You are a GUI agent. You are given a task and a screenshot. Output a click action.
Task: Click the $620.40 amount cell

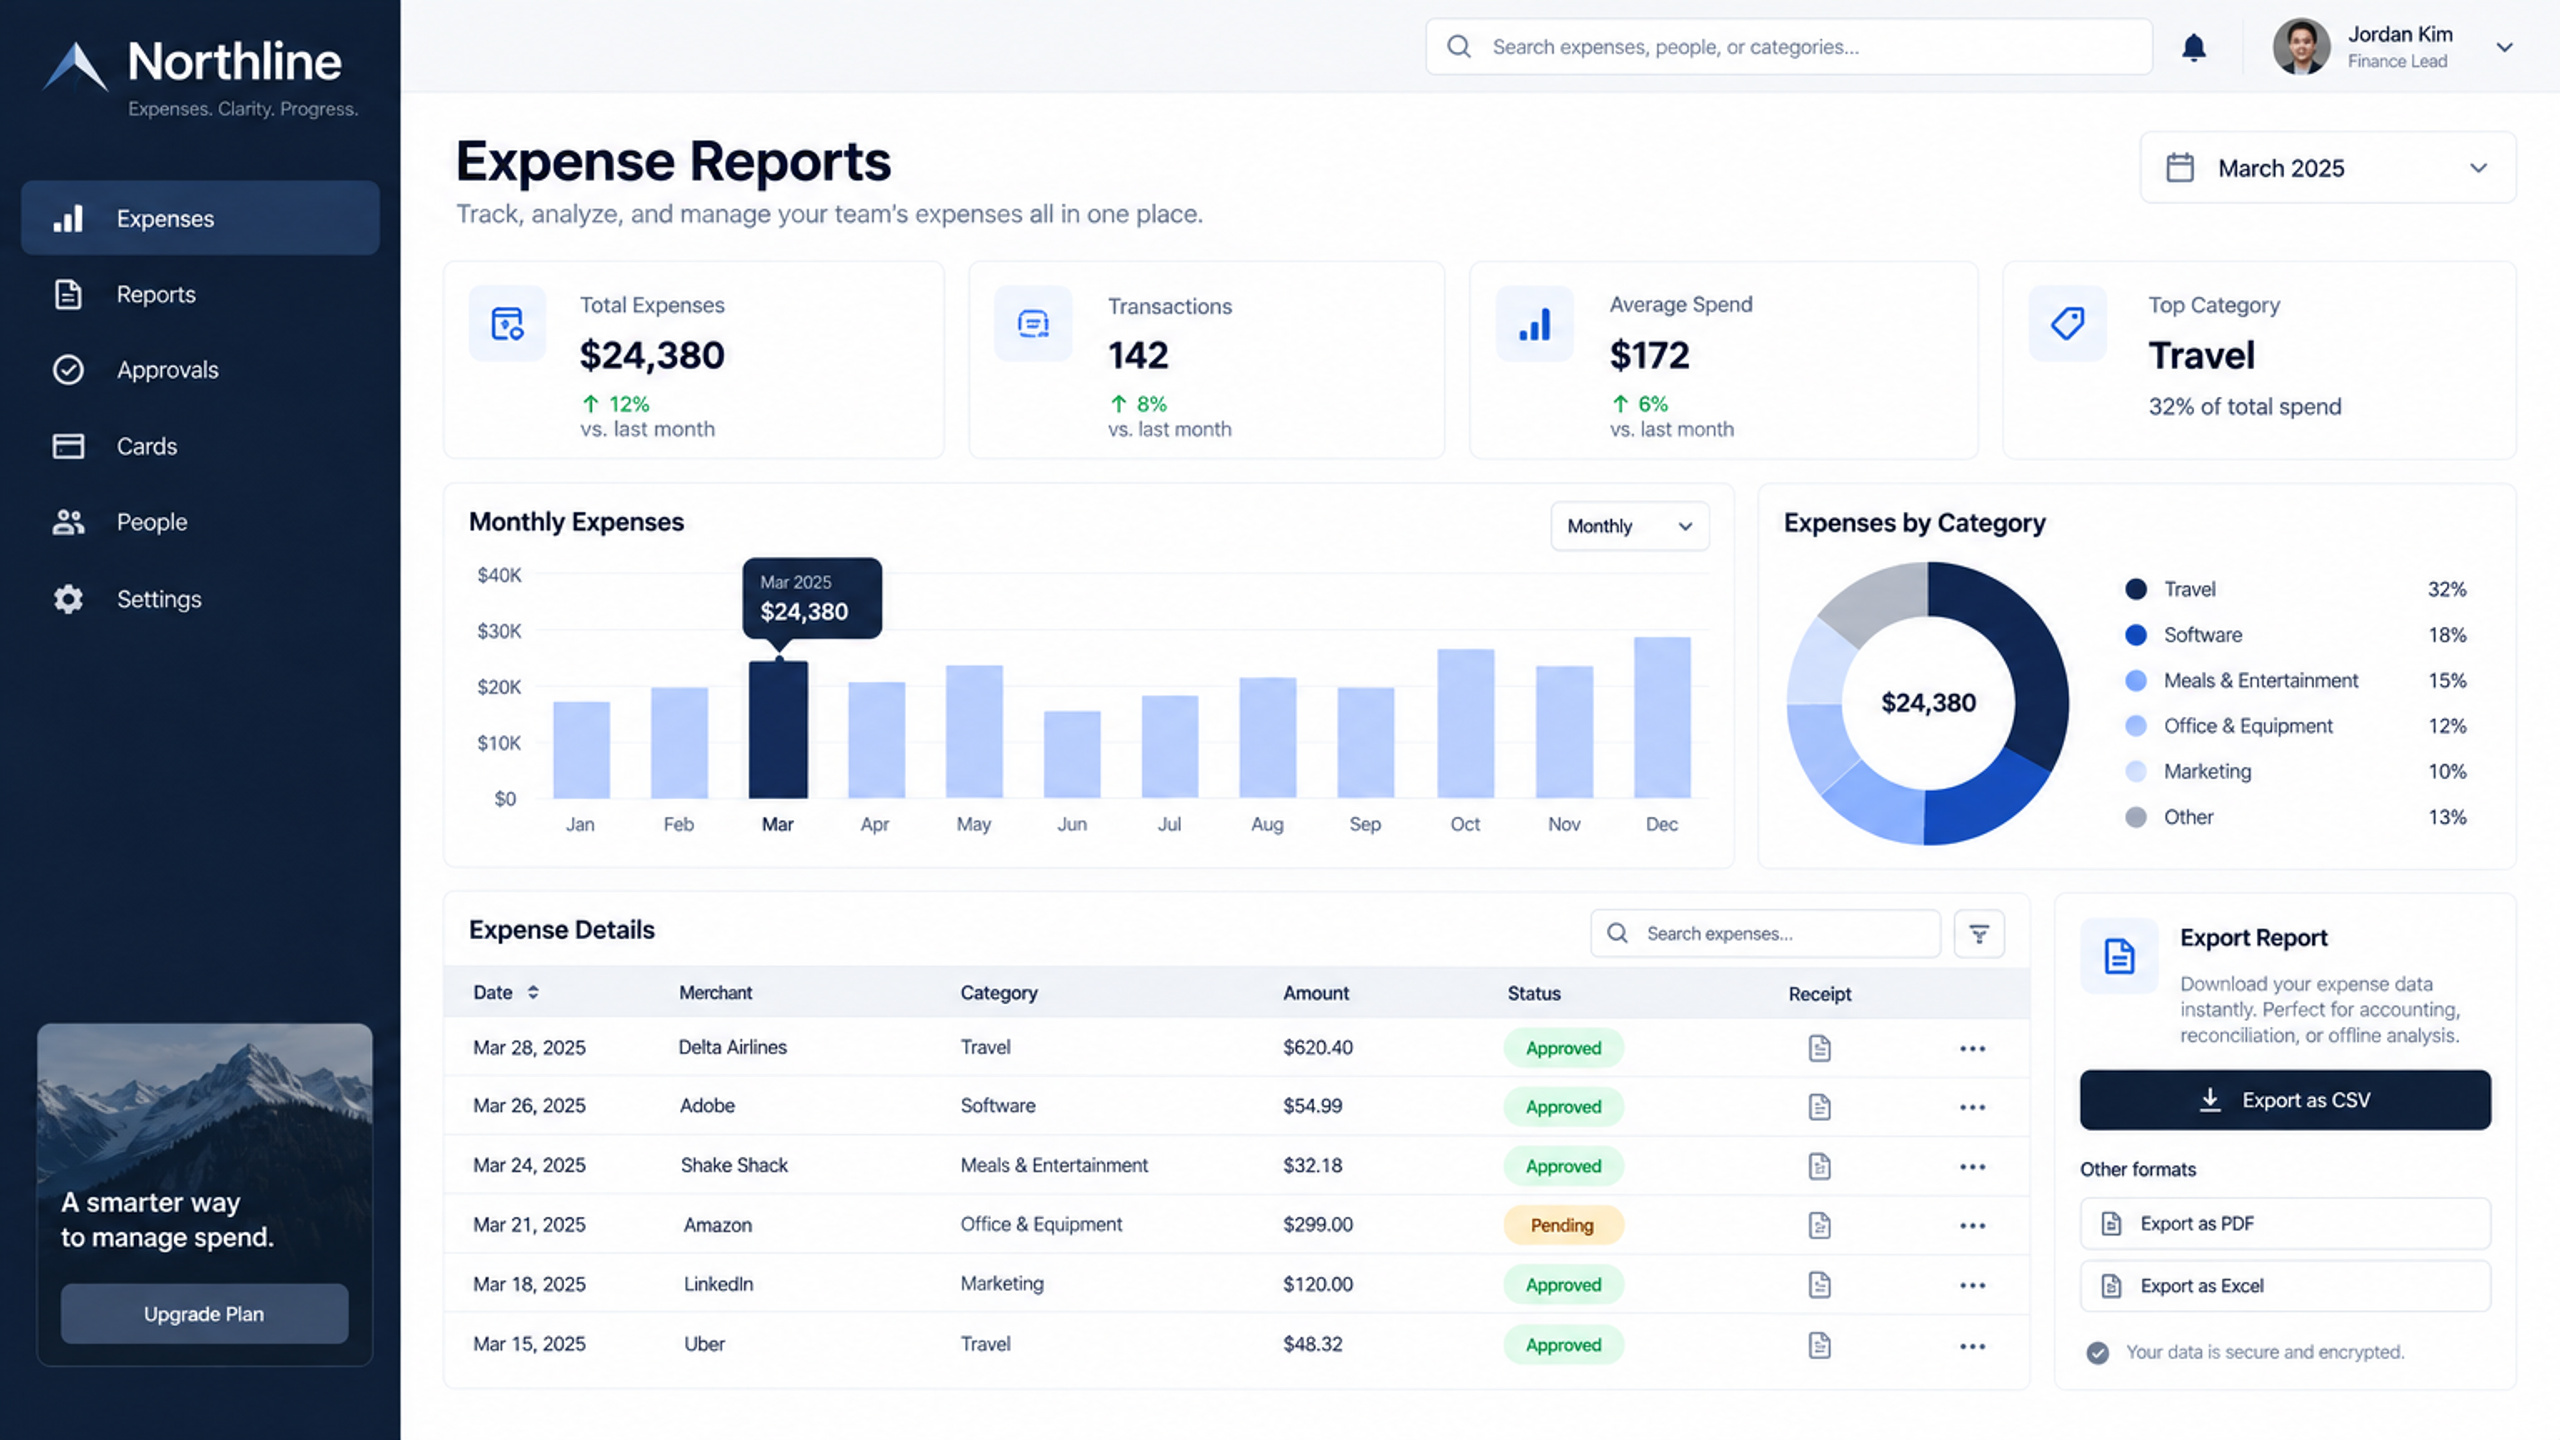click(1318, 1047)
